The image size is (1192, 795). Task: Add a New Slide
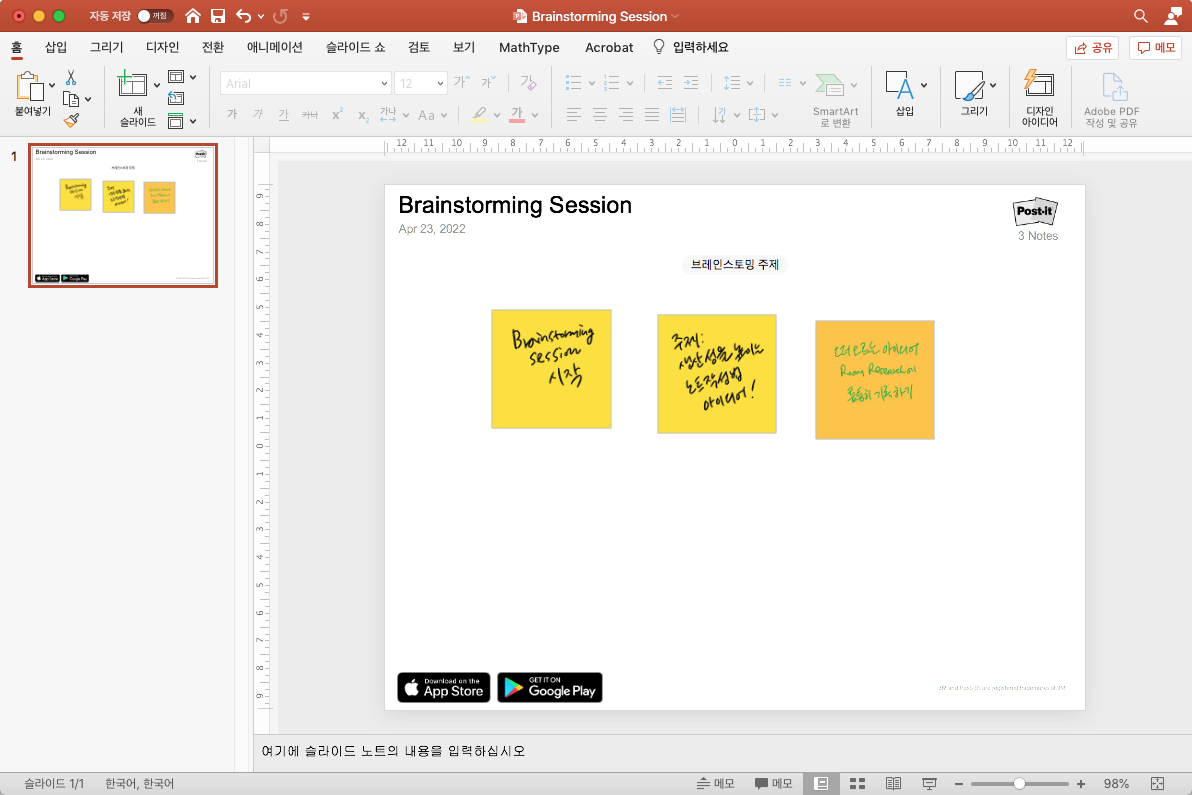(132, 84)
